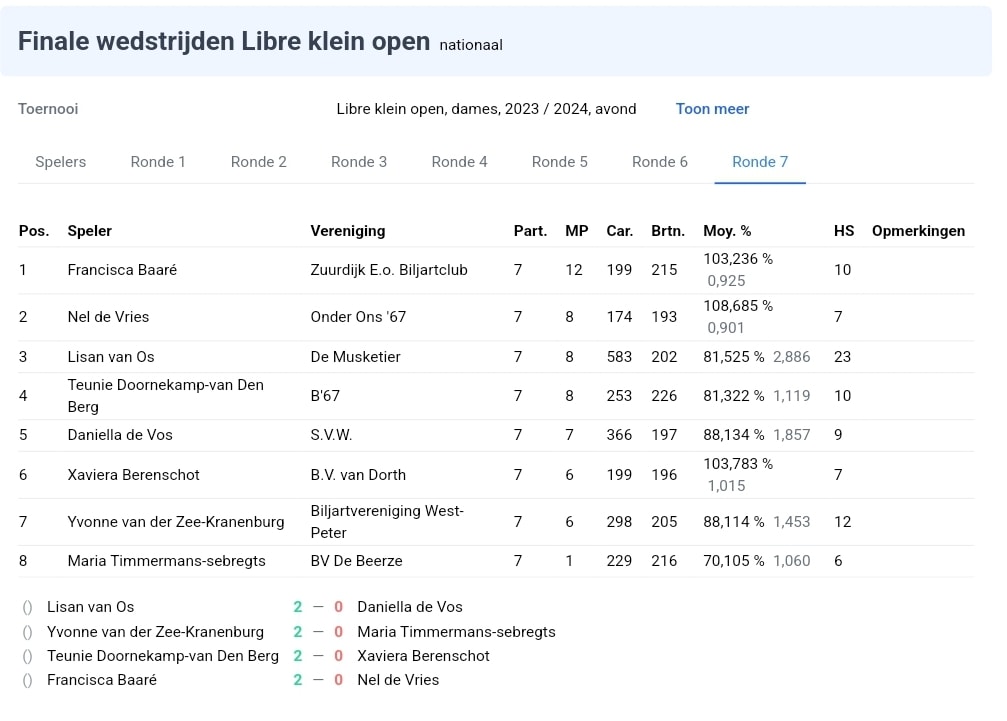This screenshot has width=1007, height=721.
Task: Click Nel de Vries in match results
Action: (398, 681)
